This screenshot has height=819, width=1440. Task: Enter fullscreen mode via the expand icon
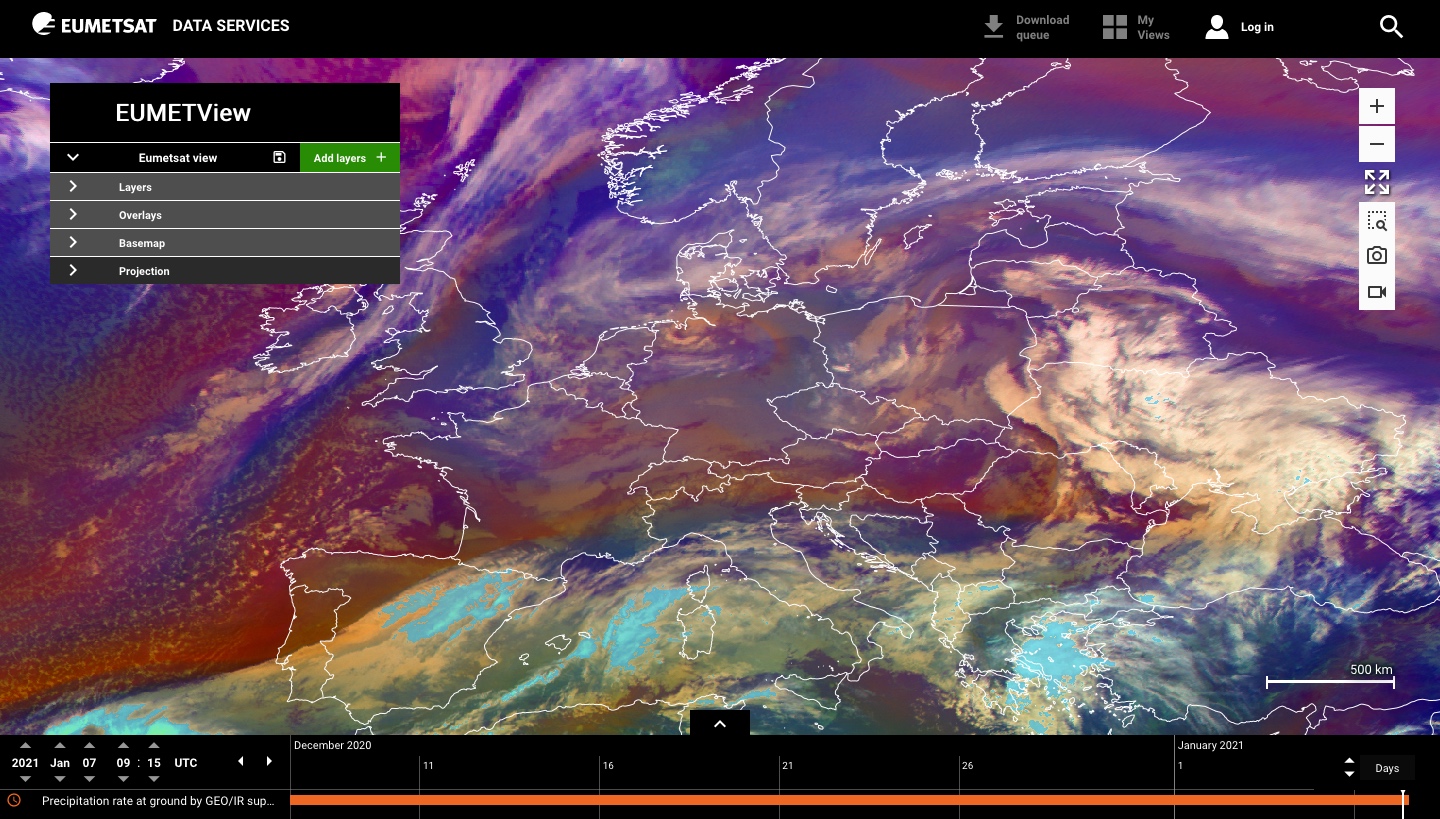point(1377,182)
